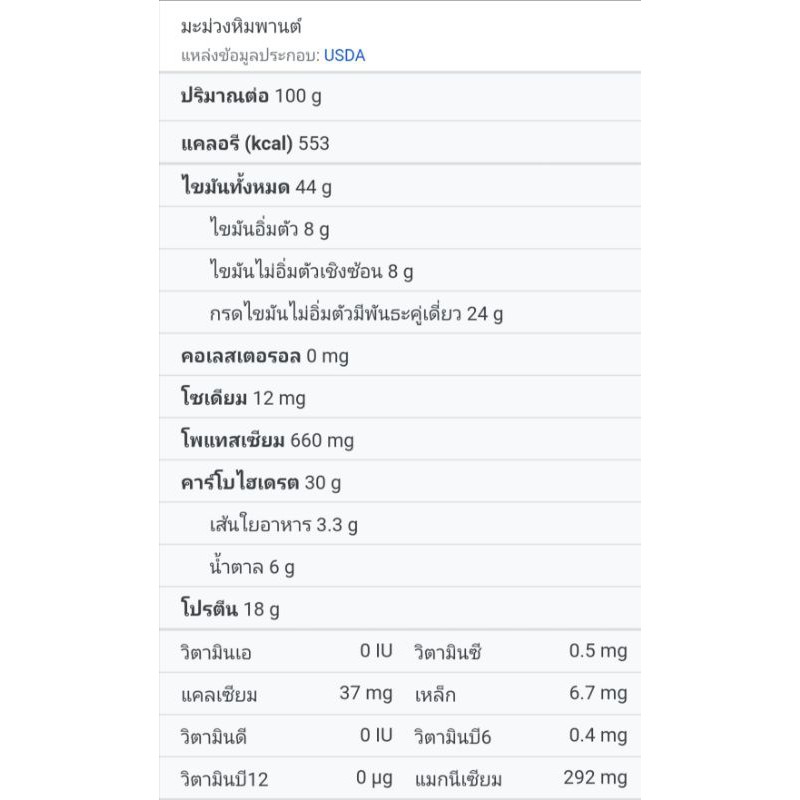
Task: Select the โปรตีน 18 g row
Action: (231, 610)
